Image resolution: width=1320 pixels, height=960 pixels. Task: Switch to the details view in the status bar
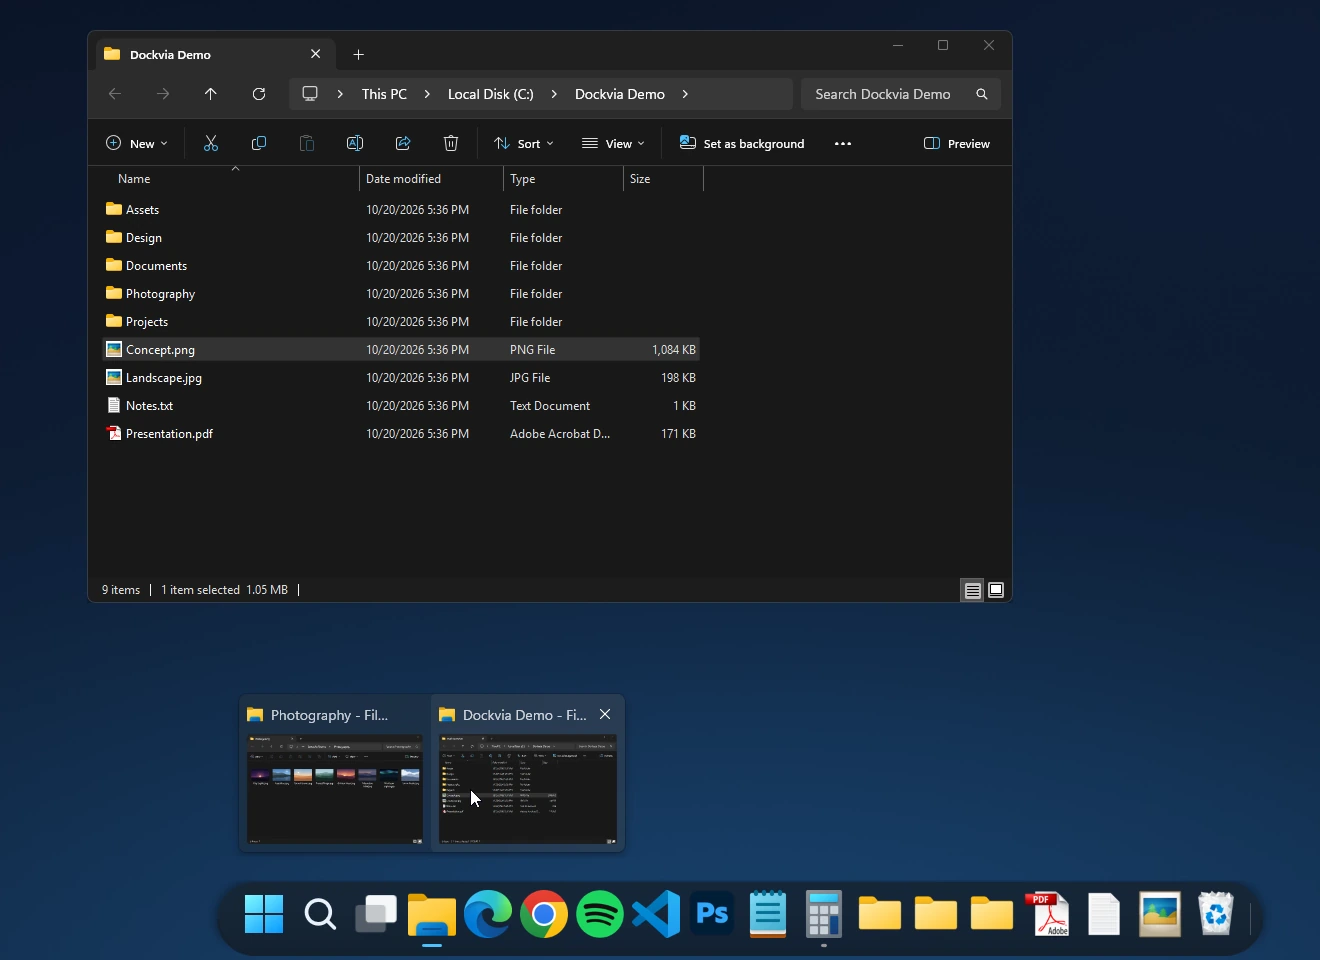[x=972, y=590]
